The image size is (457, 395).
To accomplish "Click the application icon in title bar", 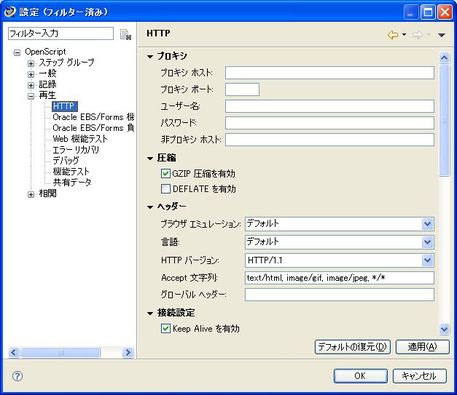I will coord(10,12).
